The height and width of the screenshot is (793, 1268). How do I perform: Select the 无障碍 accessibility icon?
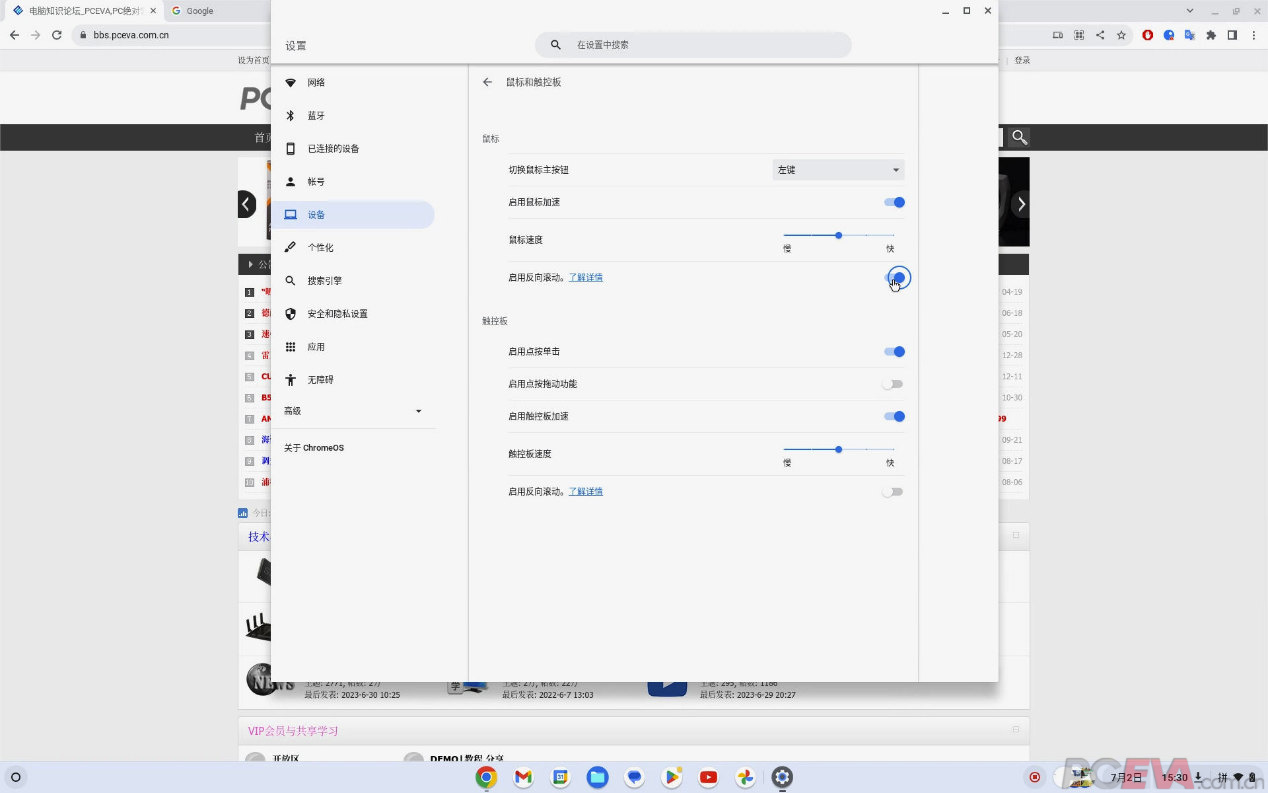point(290,379)
